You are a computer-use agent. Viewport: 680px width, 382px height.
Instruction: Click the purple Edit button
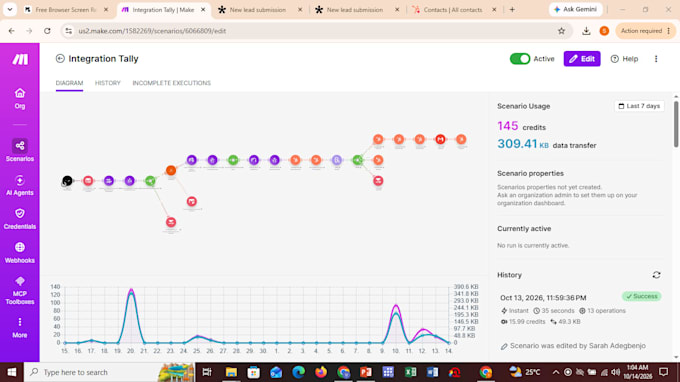[x=582, y=59]
